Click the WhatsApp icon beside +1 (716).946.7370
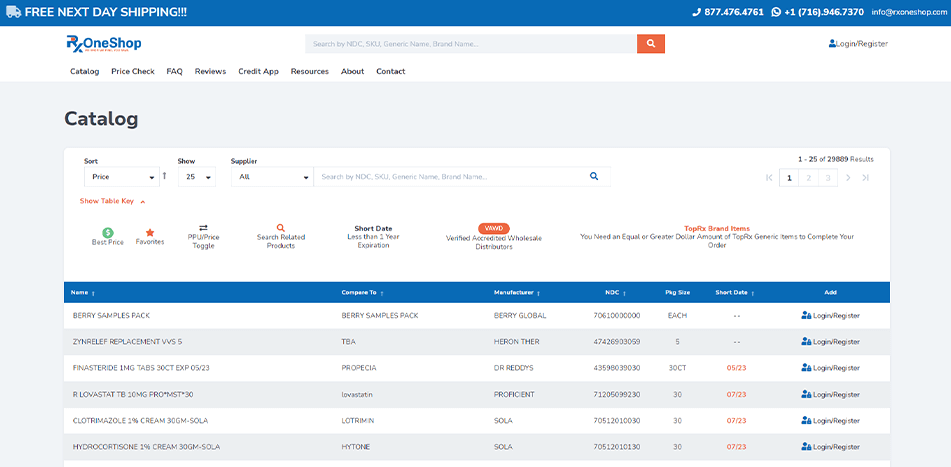This screenshot has width=951, height=467. pyautogui.click(x=776, y=12)
